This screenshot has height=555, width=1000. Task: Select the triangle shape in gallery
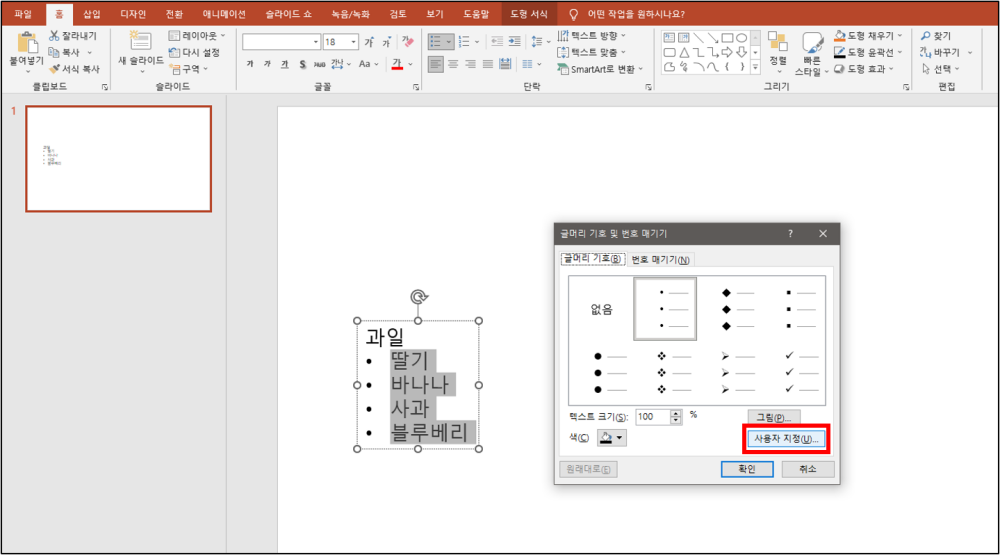(x=684, y=52)
